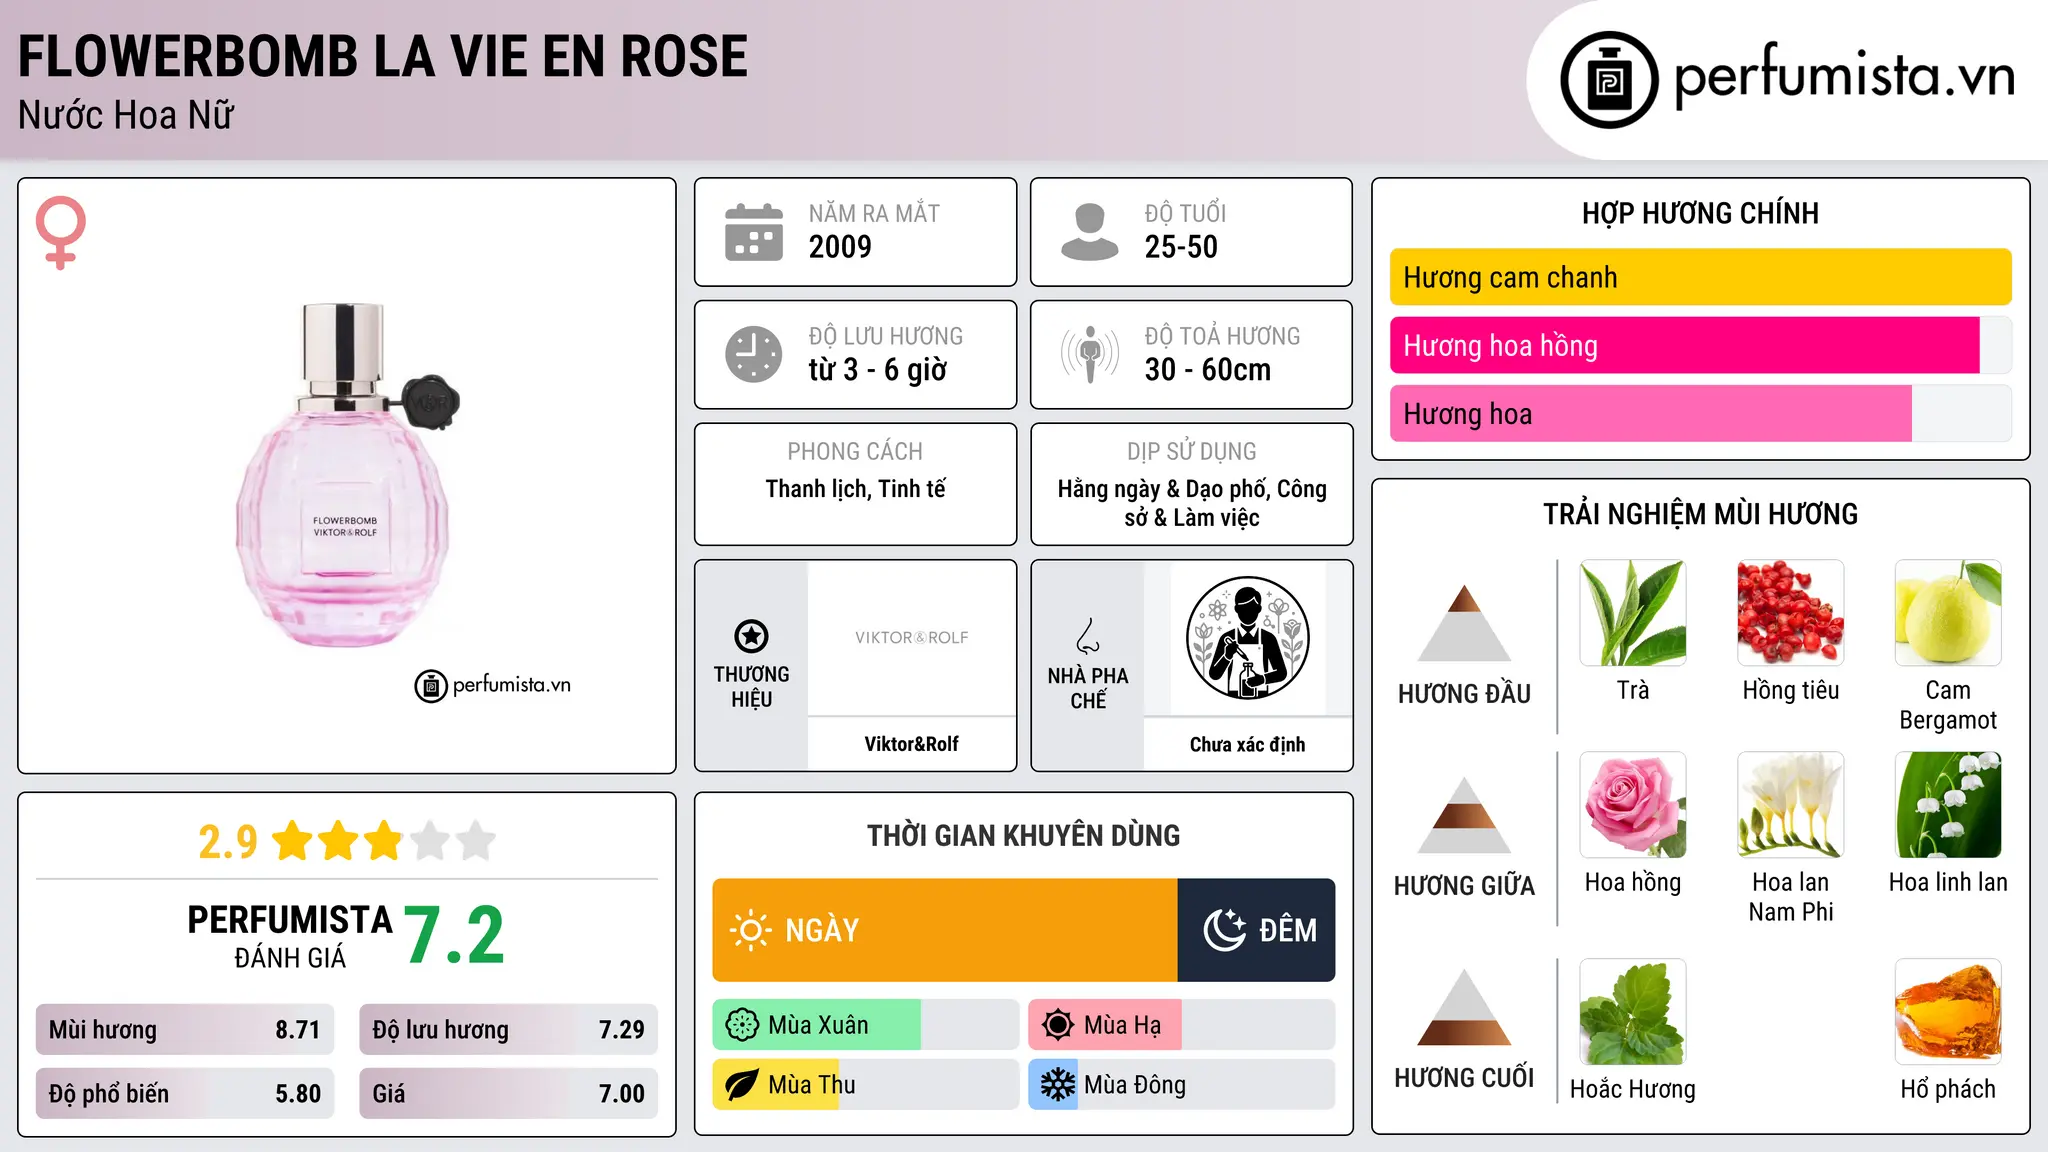The width and height of the screenshot is (2048, 1152).
Task: Select the Cam Bergamot note image
Action: [1948, 613]
